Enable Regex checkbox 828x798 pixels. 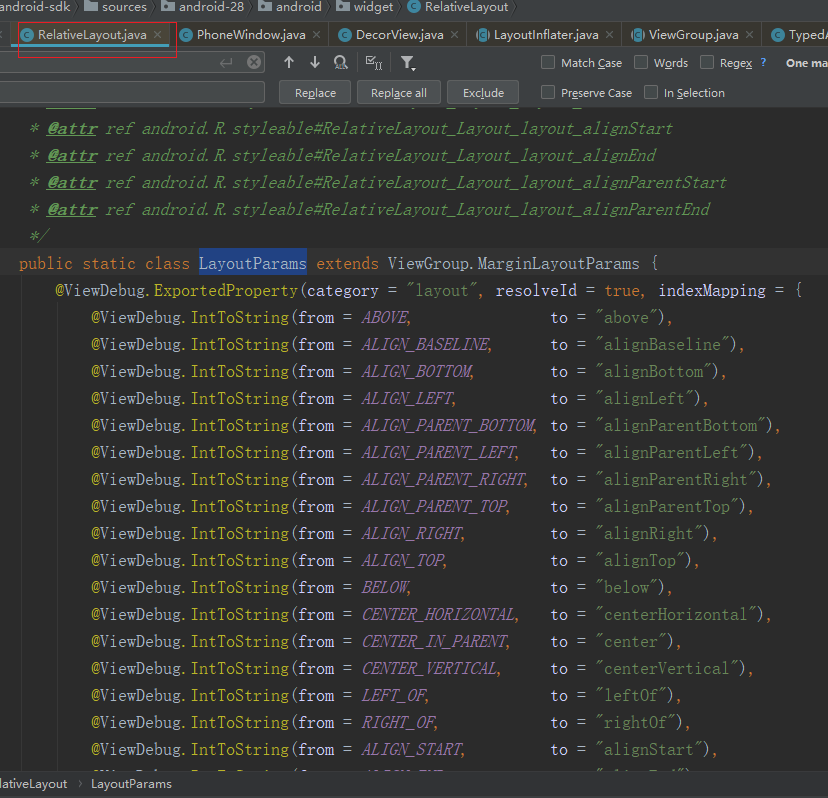coord(707,62)
